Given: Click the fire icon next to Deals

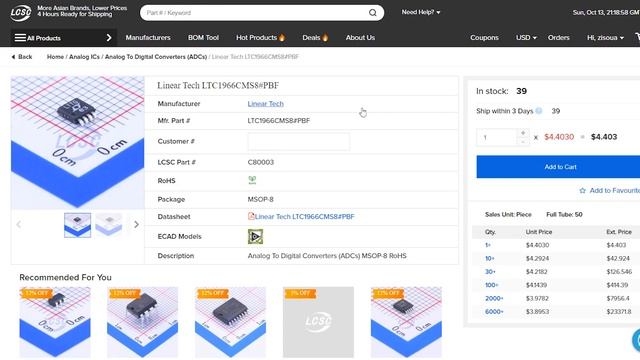Looking at the screenshot, I should coord(325,38).
